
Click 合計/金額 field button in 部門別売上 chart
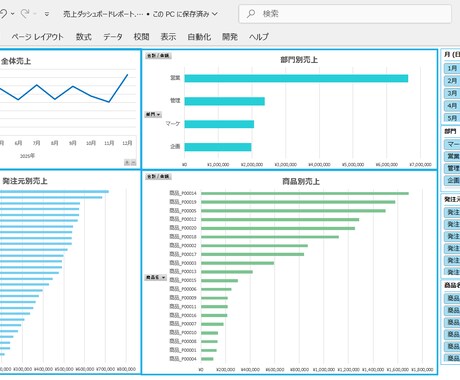tap(158, 56)
